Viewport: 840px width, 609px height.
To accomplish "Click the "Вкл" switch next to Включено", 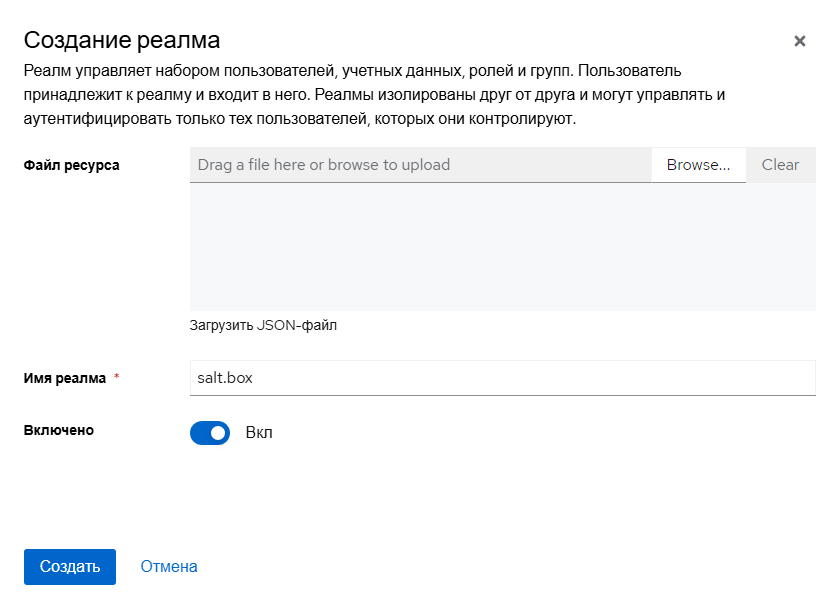I will click(210, 432).
